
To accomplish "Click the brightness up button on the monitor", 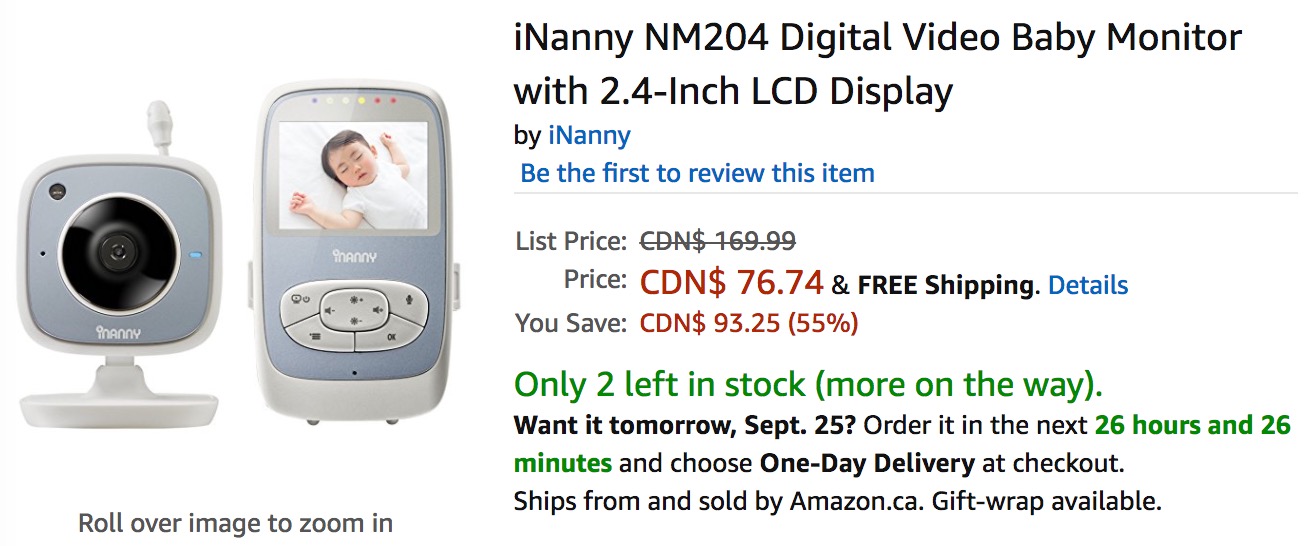I will [354, 299].
